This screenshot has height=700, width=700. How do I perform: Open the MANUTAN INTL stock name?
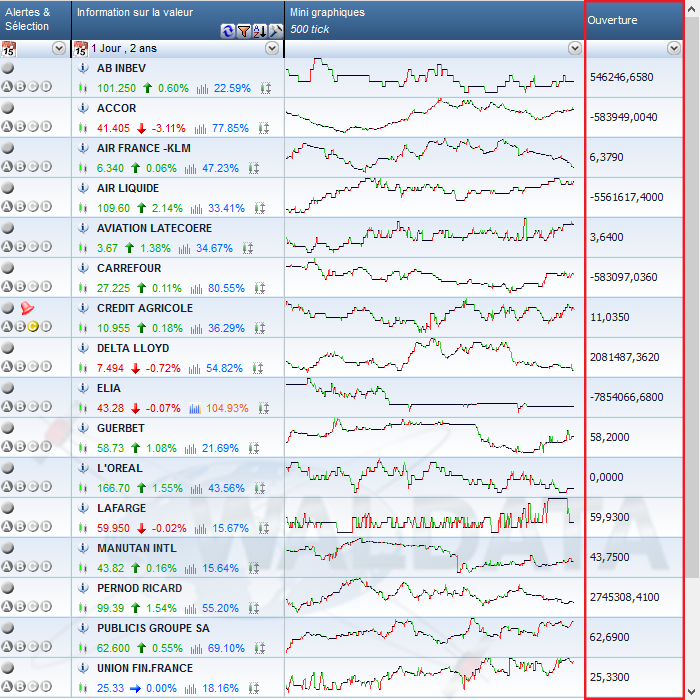137,548
